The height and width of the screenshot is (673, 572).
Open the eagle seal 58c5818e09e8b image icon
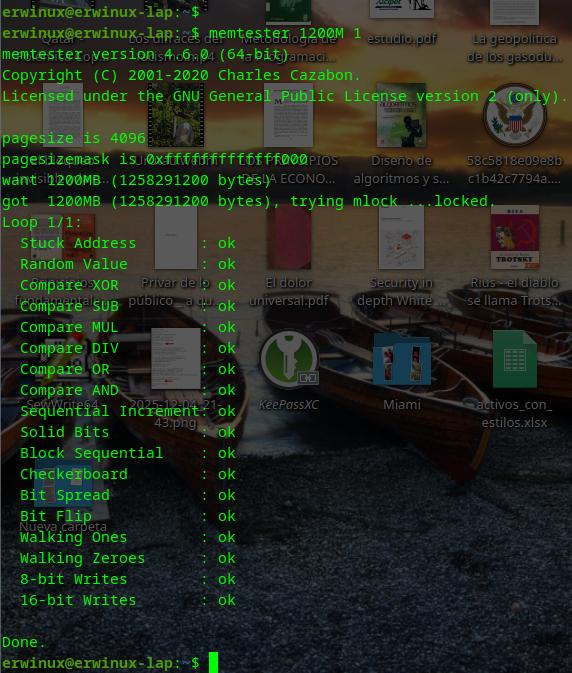(x=515, y=115)
